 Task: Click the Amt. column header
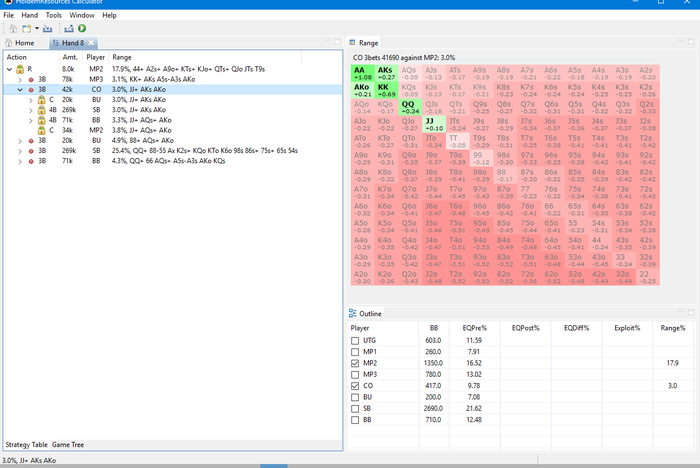click(x=70, y=57)
